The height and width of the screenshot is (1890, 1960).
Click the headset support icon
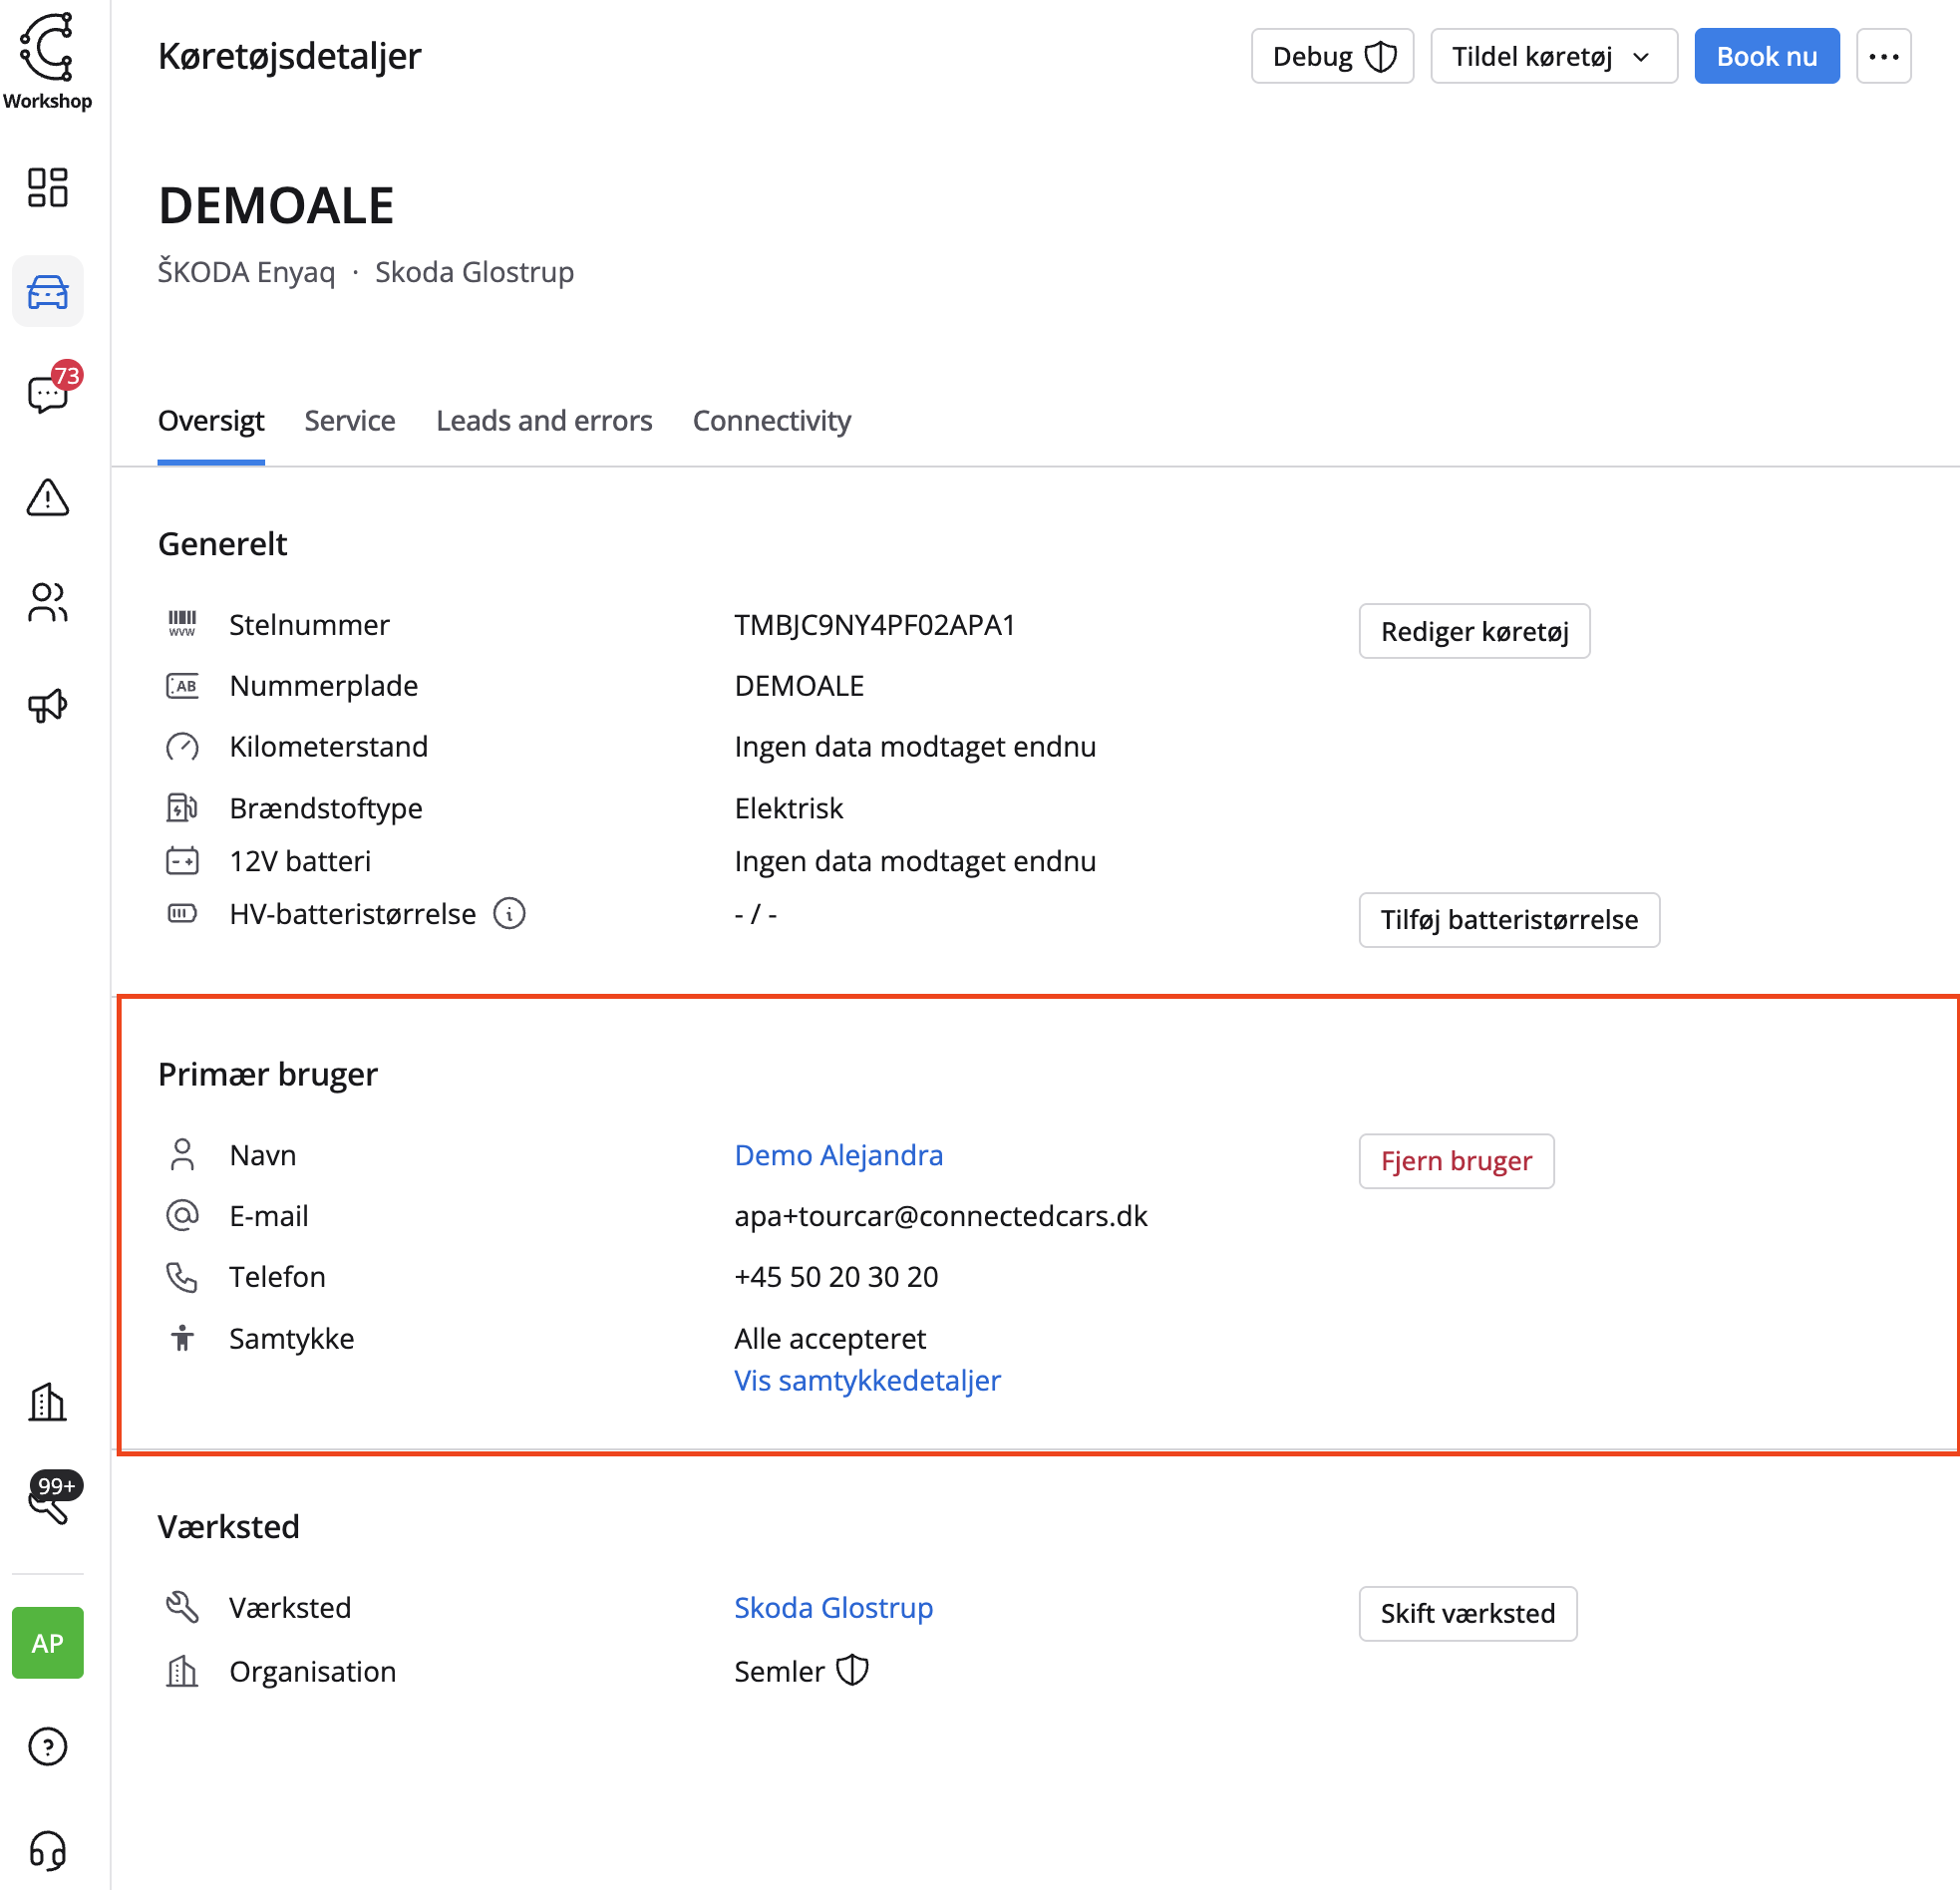(x=47, y=1850)
